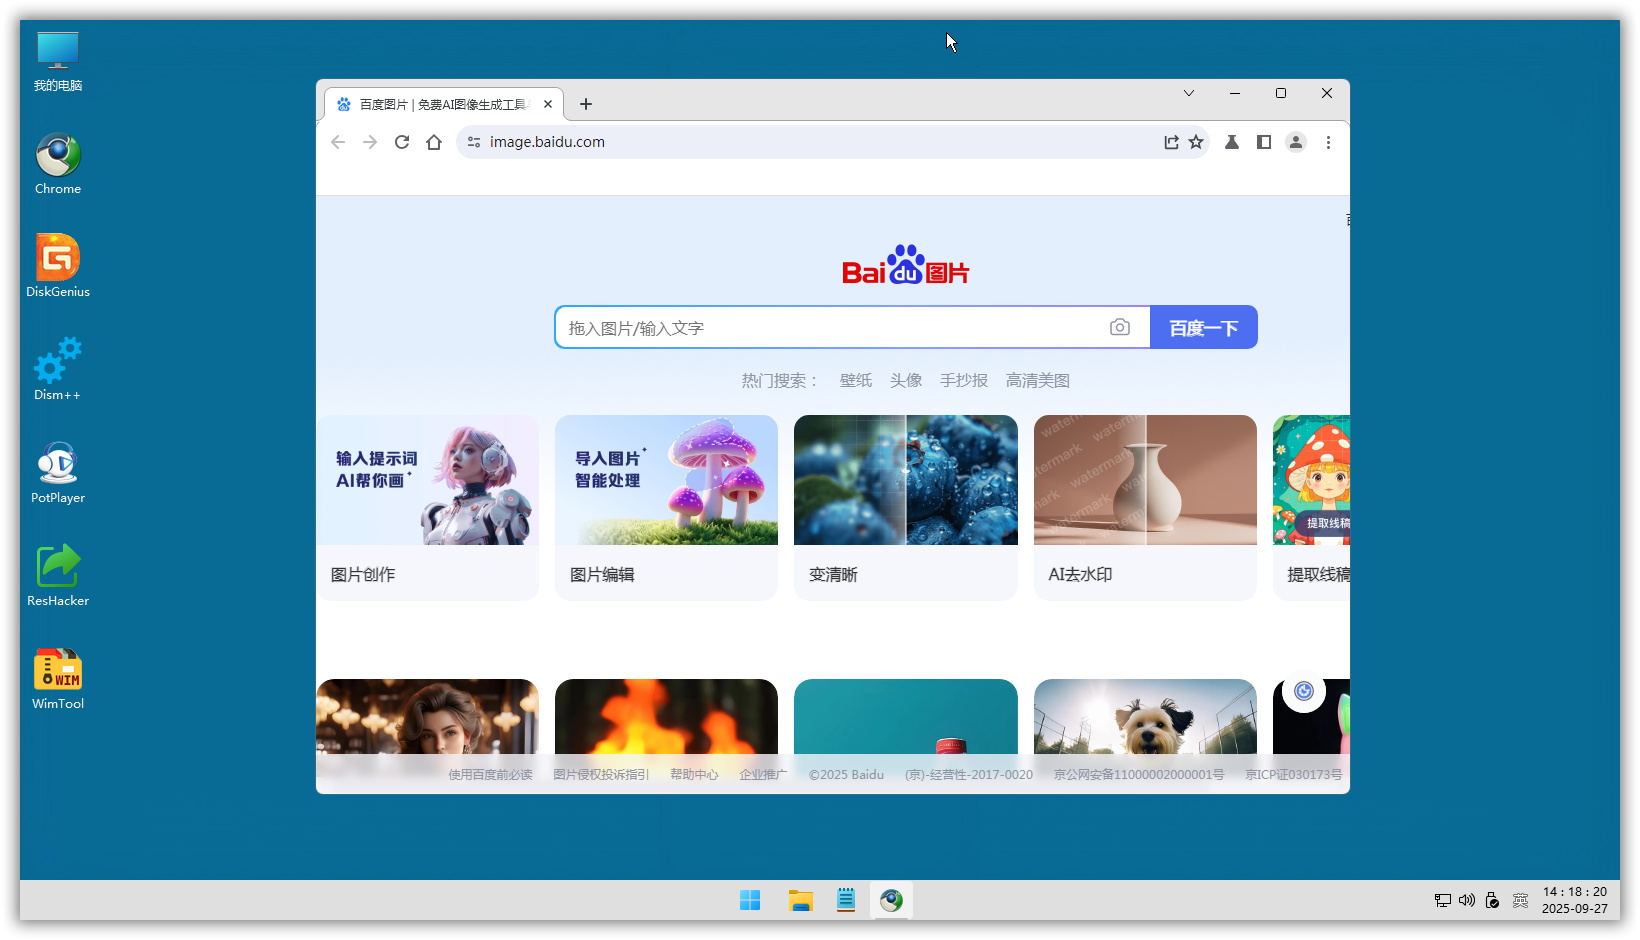Open the three-dot browser menu
This screenshot has height=940, width=1640.
tap(1328, 142)
